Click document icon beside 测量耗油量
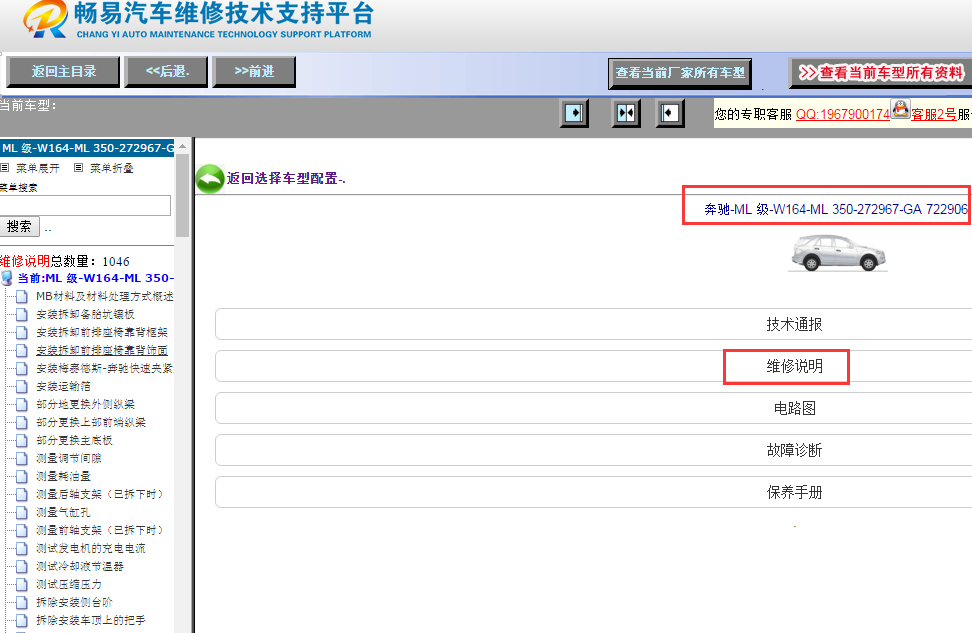Viewport: 972px width, 633px height. pos(22,476)
